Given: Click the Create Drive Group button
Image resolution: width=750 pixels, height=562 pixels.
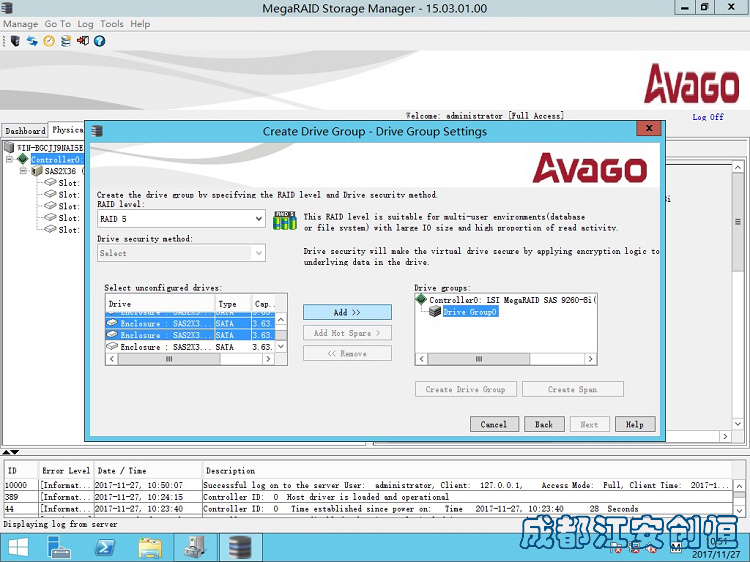Looking at the screenshot, I should click(x=466, y=389).
